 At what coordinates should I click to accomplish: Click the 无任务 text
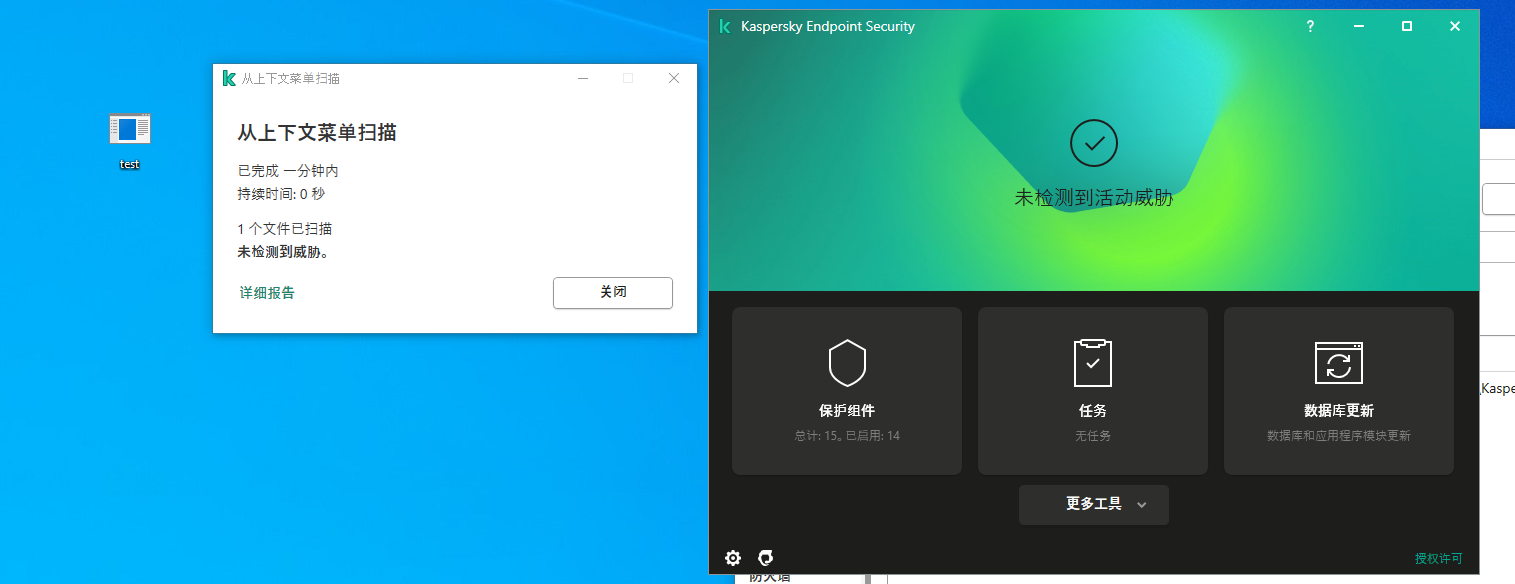[1093, 436]
